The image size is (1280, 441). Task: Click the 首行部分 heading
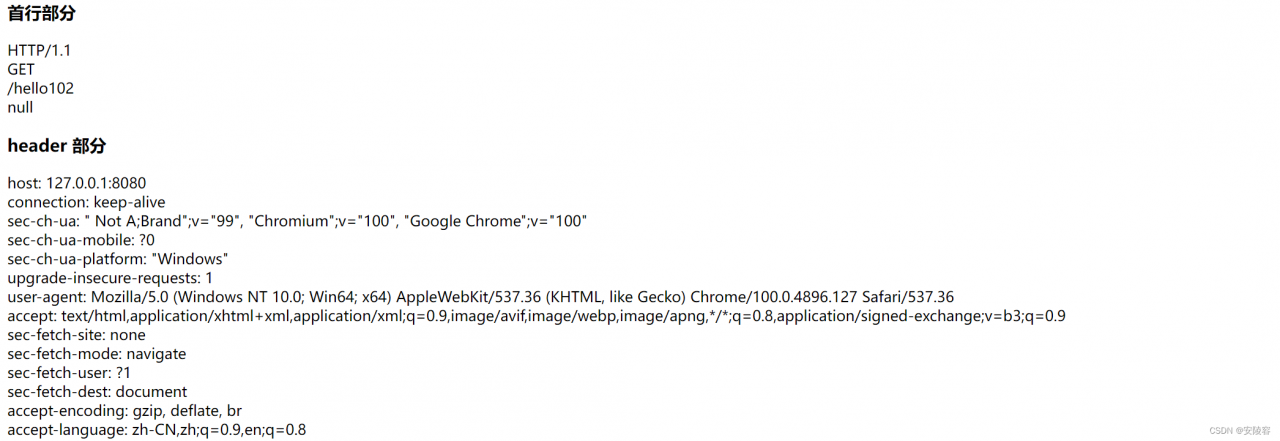41,14
